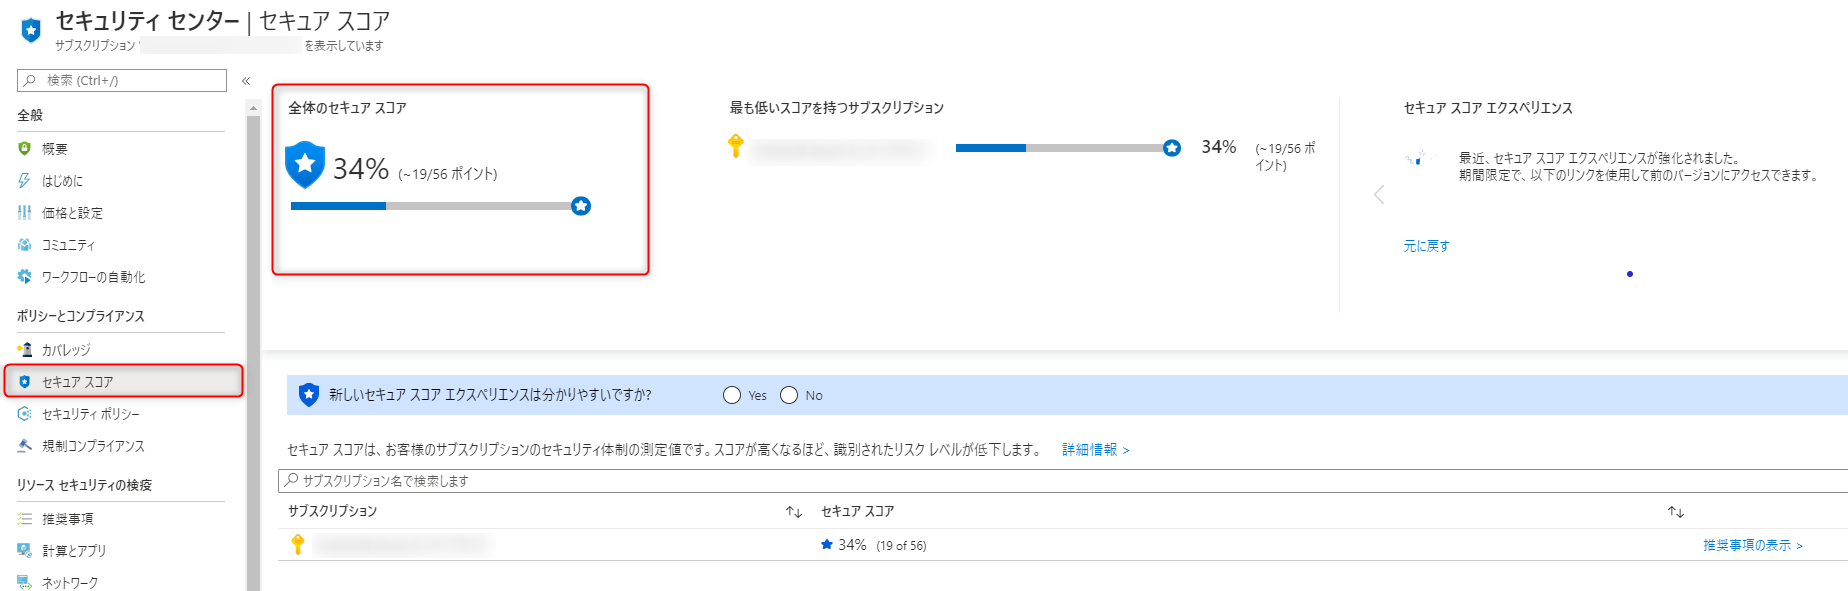Click the カバレッジ icon in sidebar
Viewport: 1848px width, 591px height.
coord(25,349)
